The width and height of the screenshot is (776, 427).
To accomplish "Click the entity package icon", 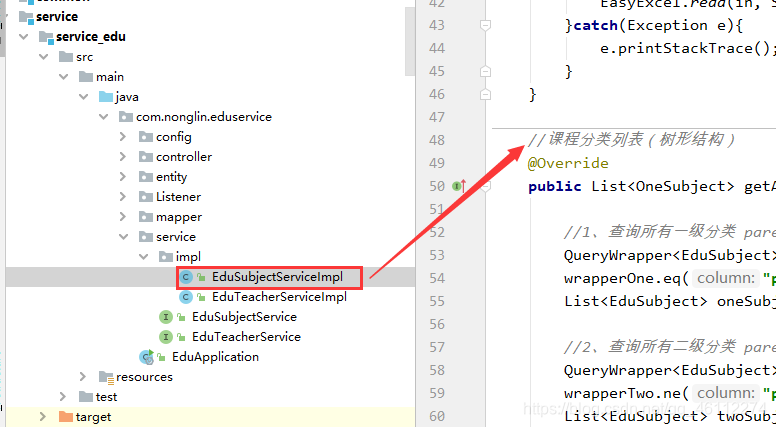I will 146,177.
